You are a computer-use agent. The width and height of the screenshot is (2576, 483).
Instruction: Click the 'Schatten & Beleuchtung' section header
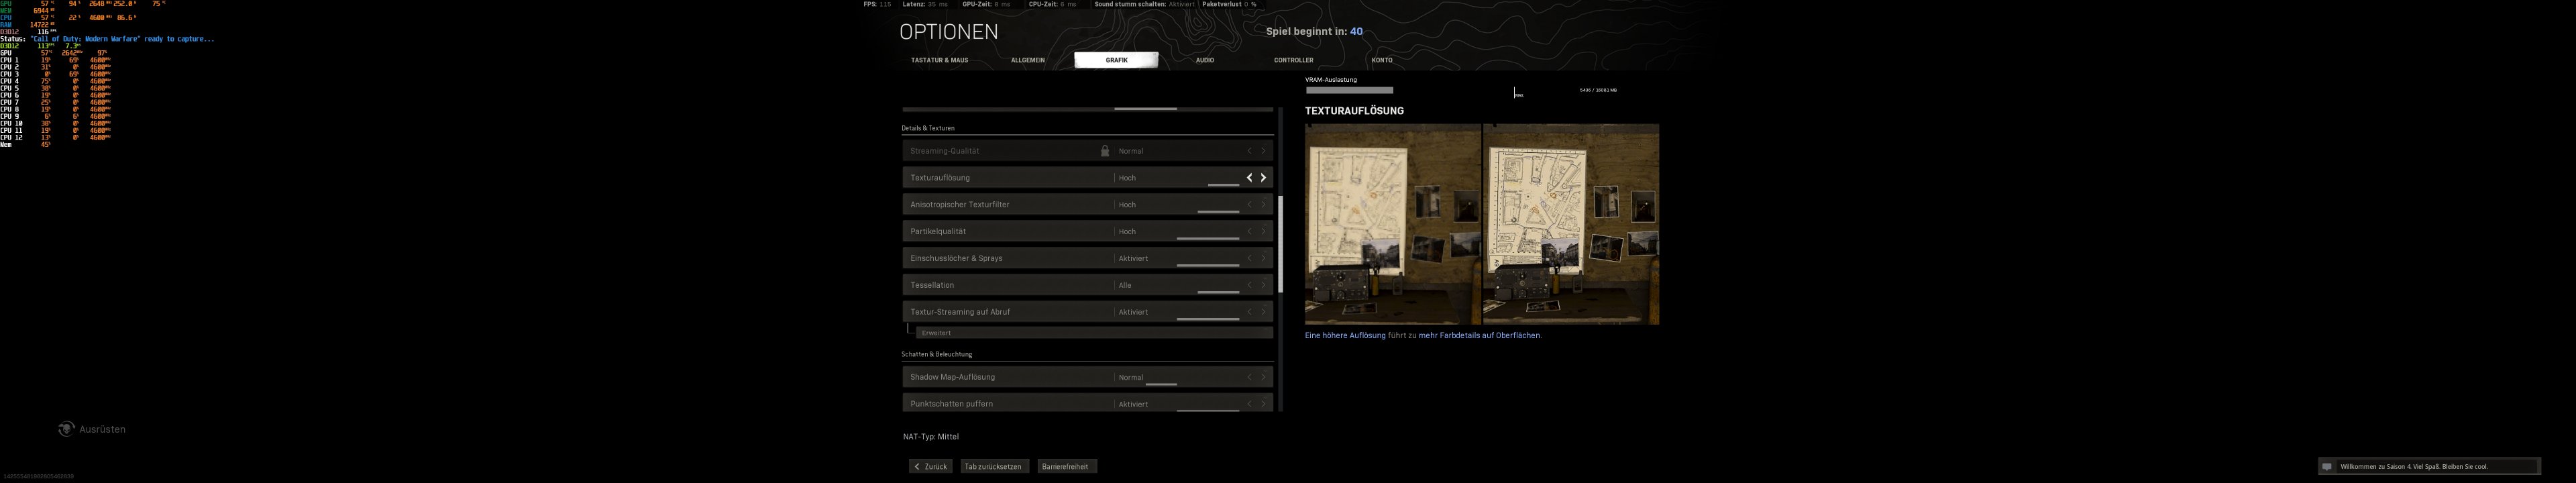(x=936, y=354)
